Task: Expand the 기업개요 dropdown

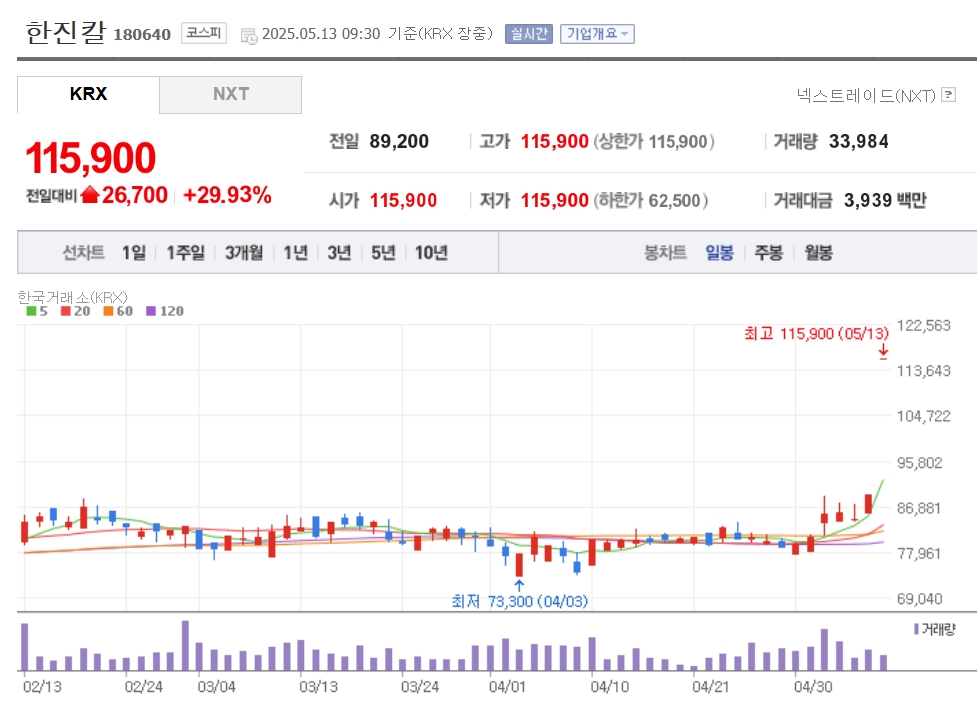Action: pyautogui.click(x=597, y=34)
